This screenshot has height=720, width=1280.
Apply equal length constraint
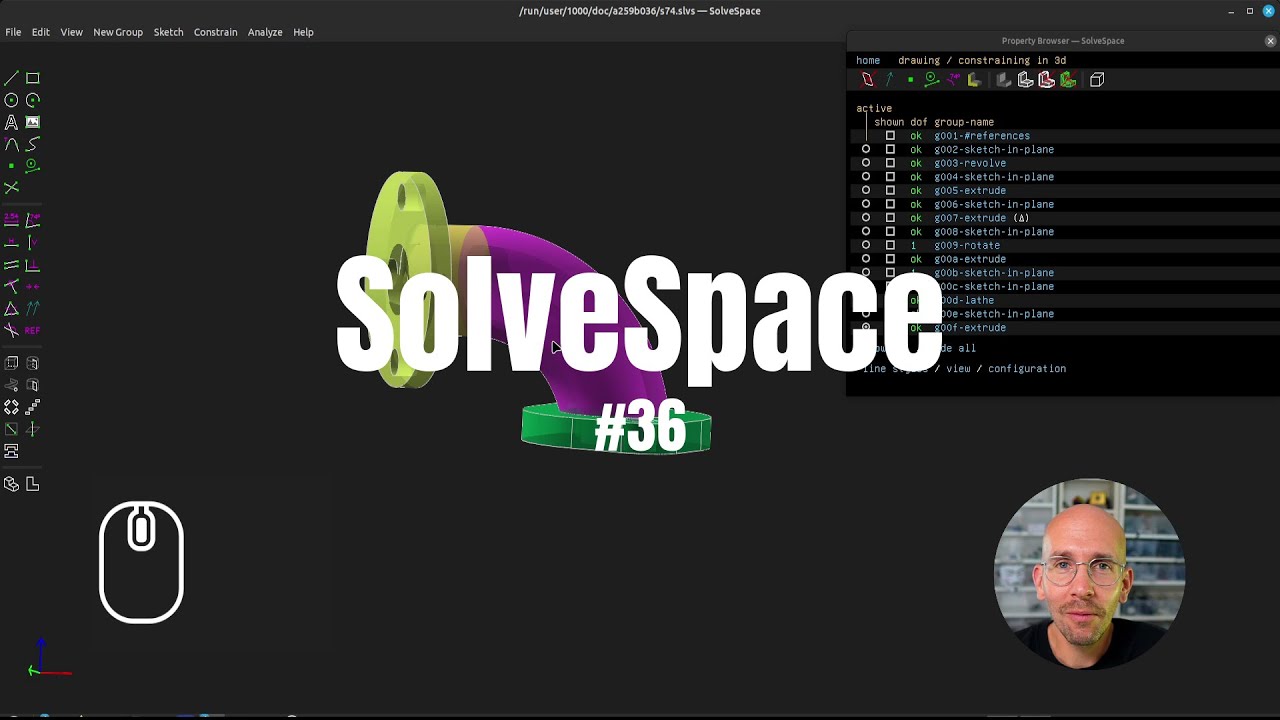[11, 308]
